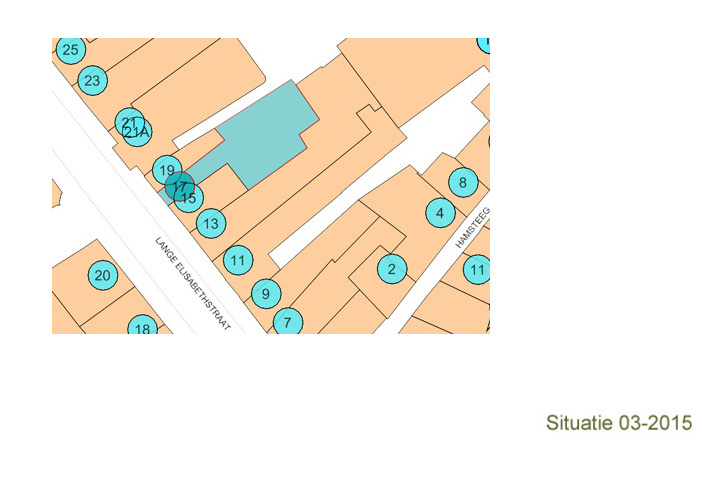Select house number 7 marker

coord(287,321)
